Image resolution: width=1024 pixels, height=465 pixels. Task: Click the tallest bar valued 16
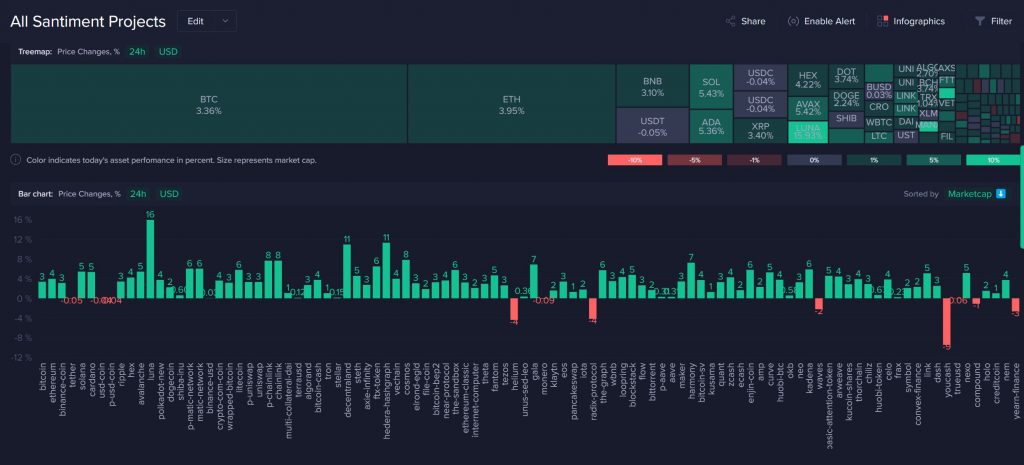pos(150,259)
